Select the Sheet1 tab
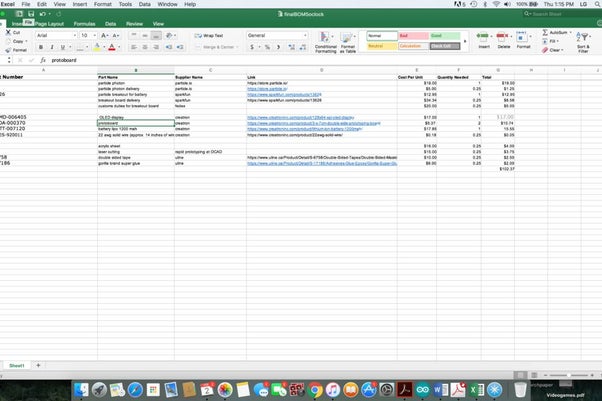The width and height of the screenshot is (602, 401). click(x=17, y=366)
